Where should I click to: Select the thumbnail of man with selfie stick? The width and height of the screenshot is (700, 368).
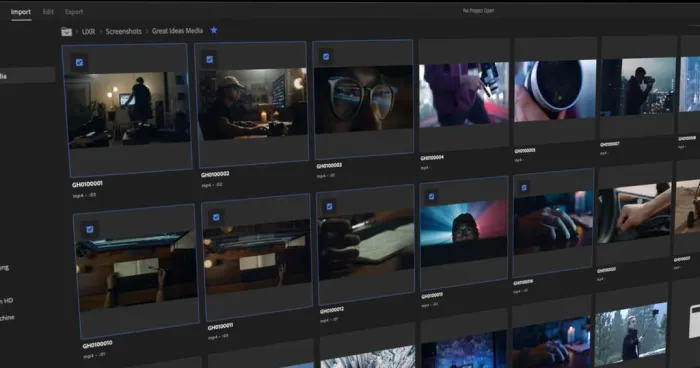click(631, 335)
